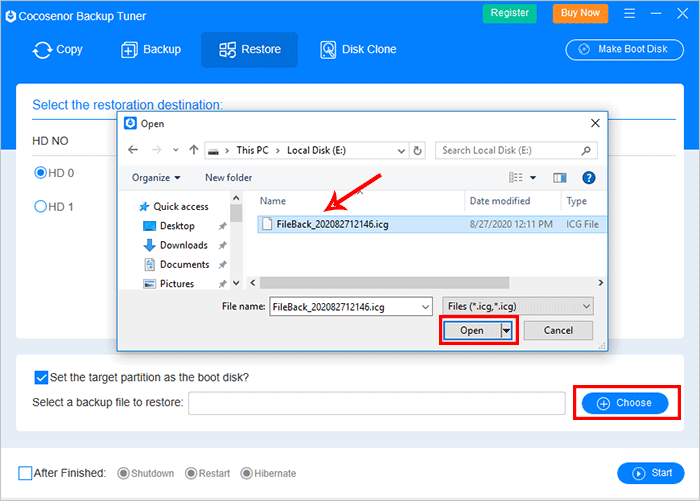This screenshot has height=501, width=700.
Task: Click the Choose backup file button
Action: 625,403
